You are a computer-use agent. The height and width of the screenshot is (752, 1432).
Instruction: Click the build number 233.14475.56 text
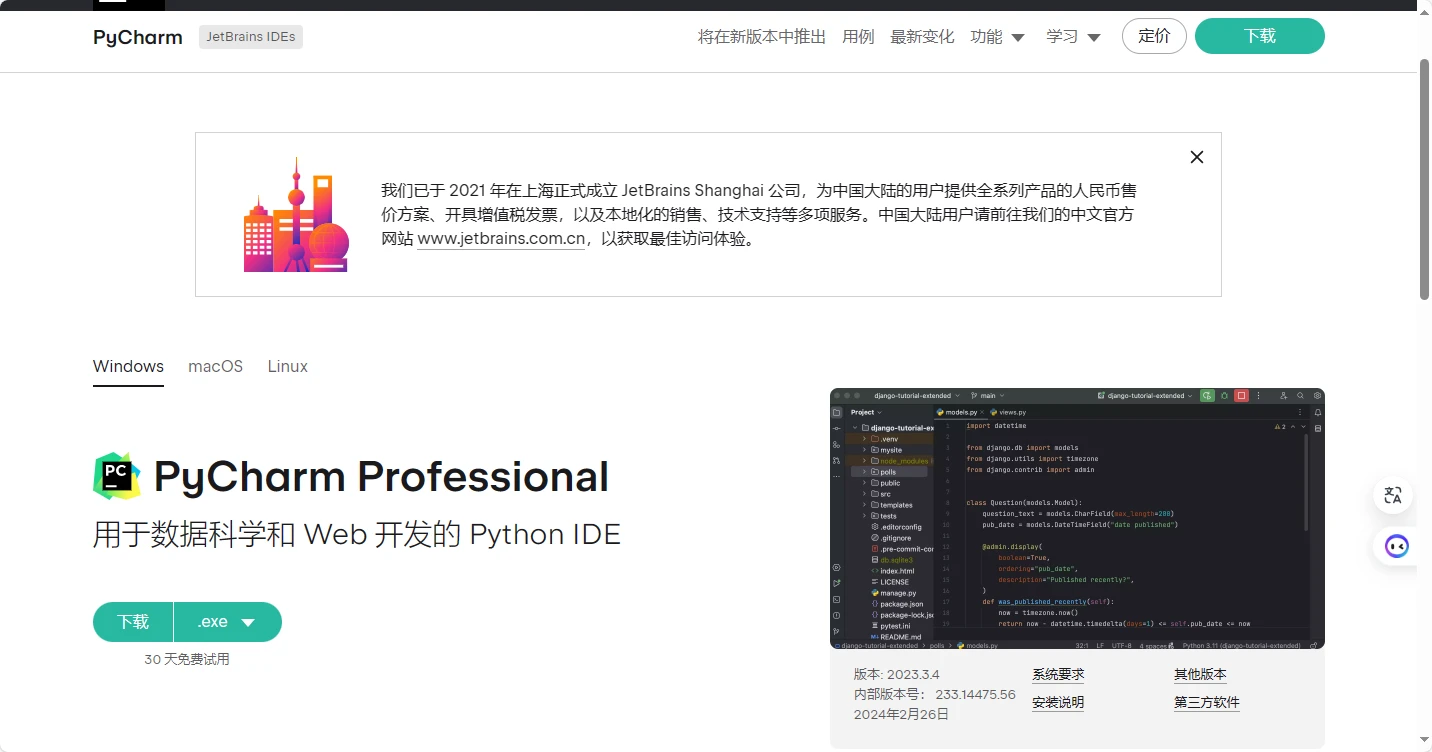coord(975,695)
